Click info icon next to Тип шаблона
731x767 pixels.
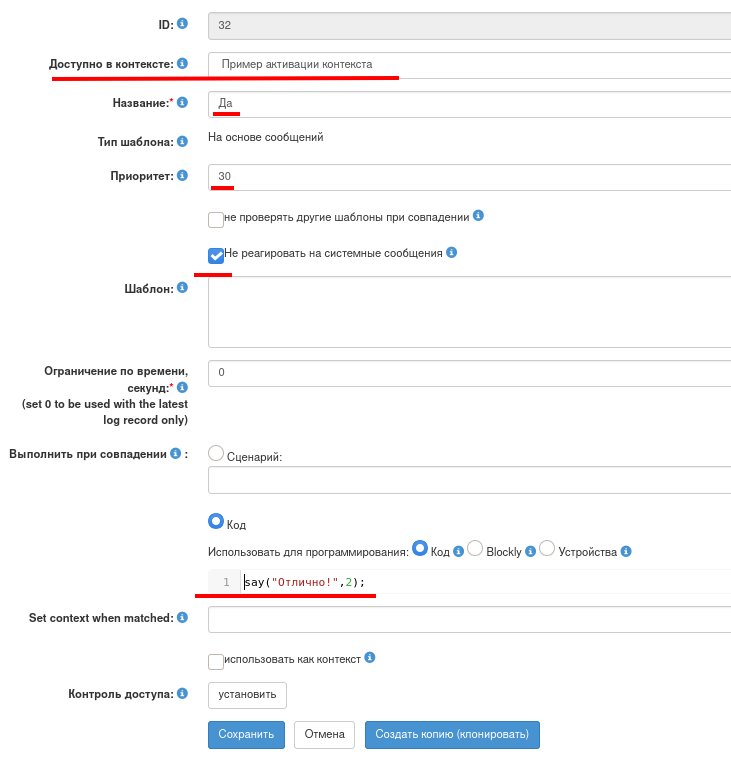pos(182,142)
